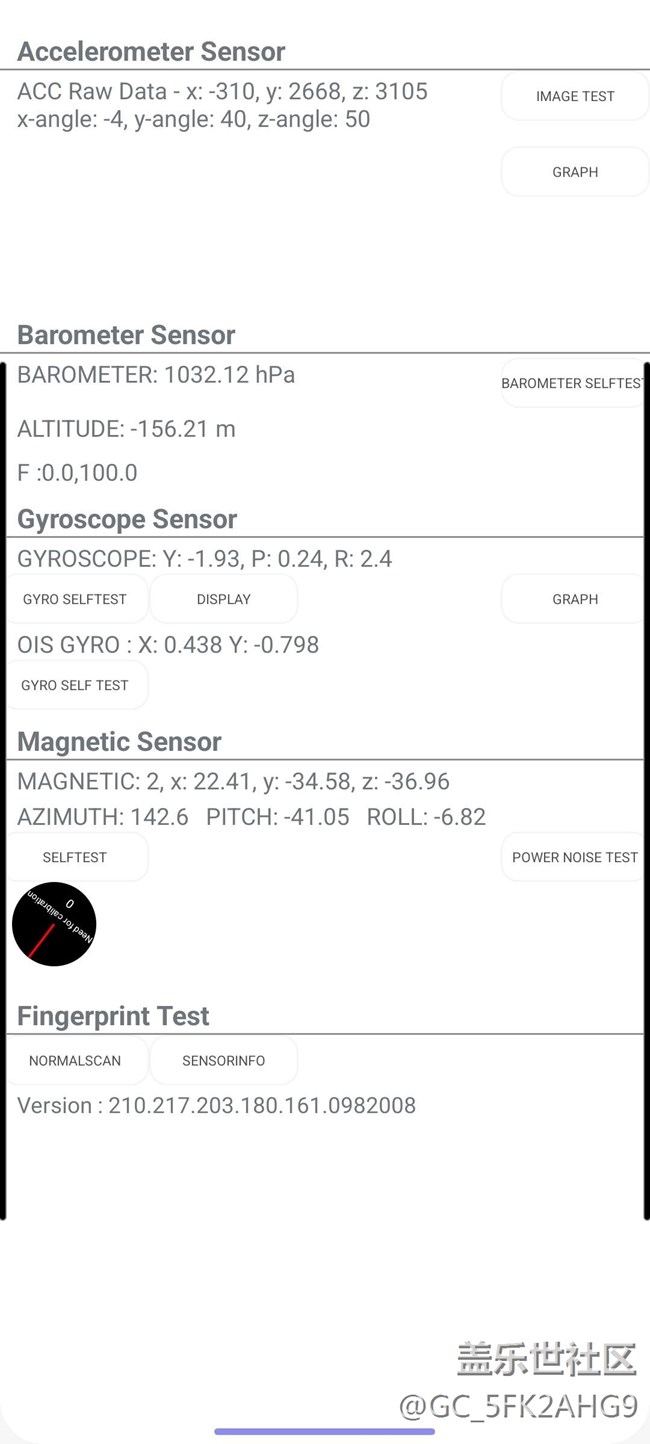Image resolution: width=650 pixels, height=1444 pixels.
Task: Run the OIS GYRO SELF TEST
Action: pos(75,685)
